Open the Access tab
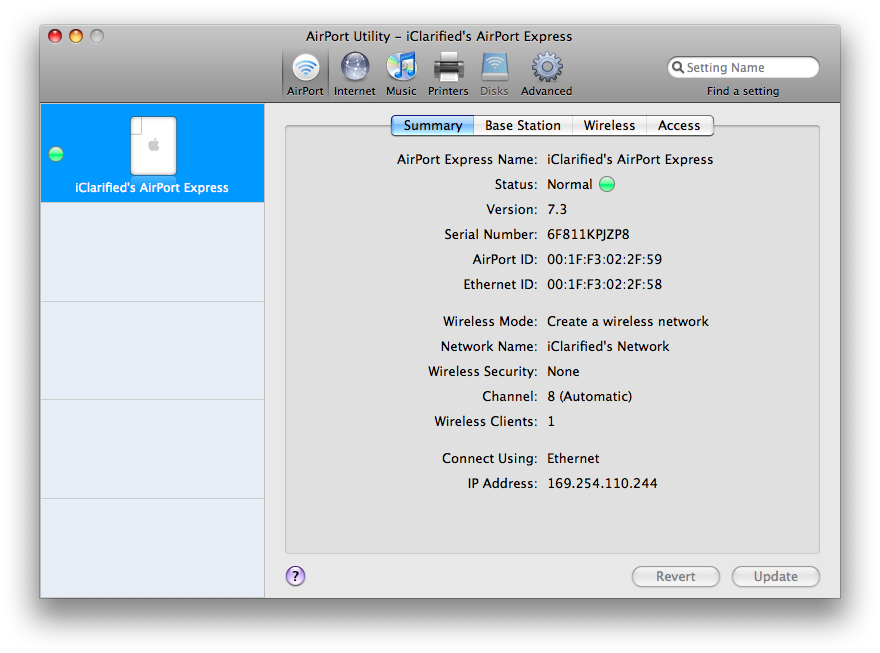 (x=679, y=126)
